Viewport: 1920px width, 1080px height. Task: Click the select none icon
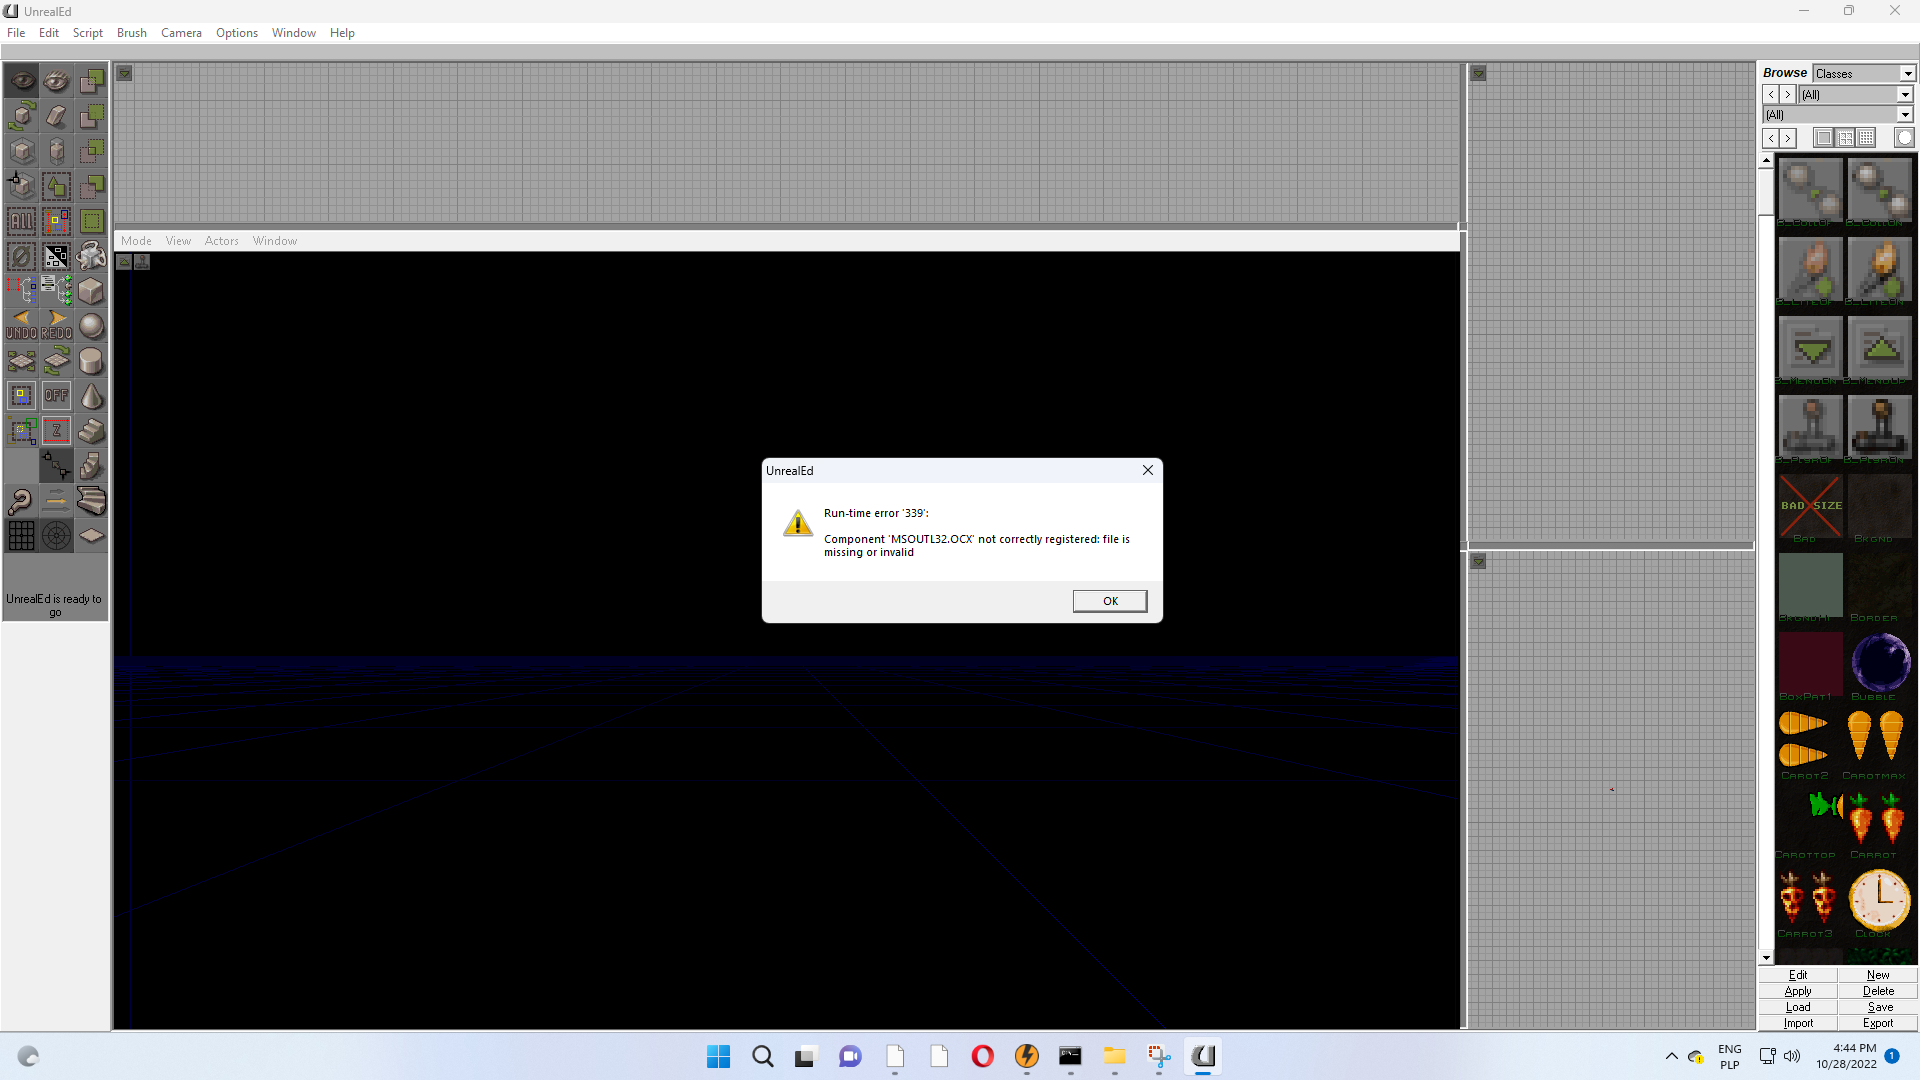coord(22,256)
